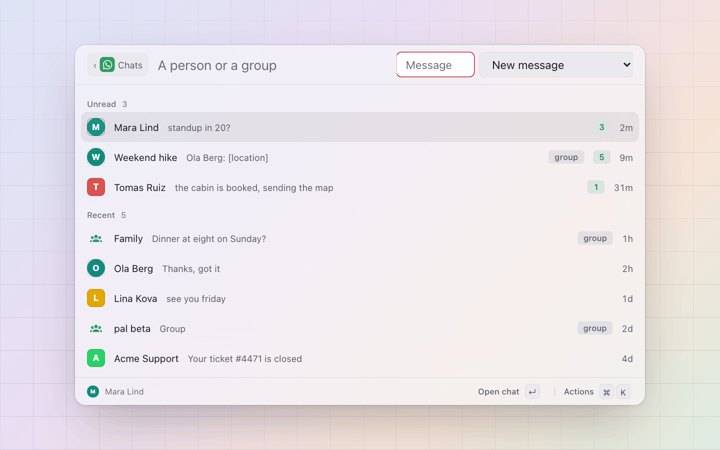Viewport: 720px width, 450px height.
Task: Click the Family group people icon
Action: (x=96, y=238)
